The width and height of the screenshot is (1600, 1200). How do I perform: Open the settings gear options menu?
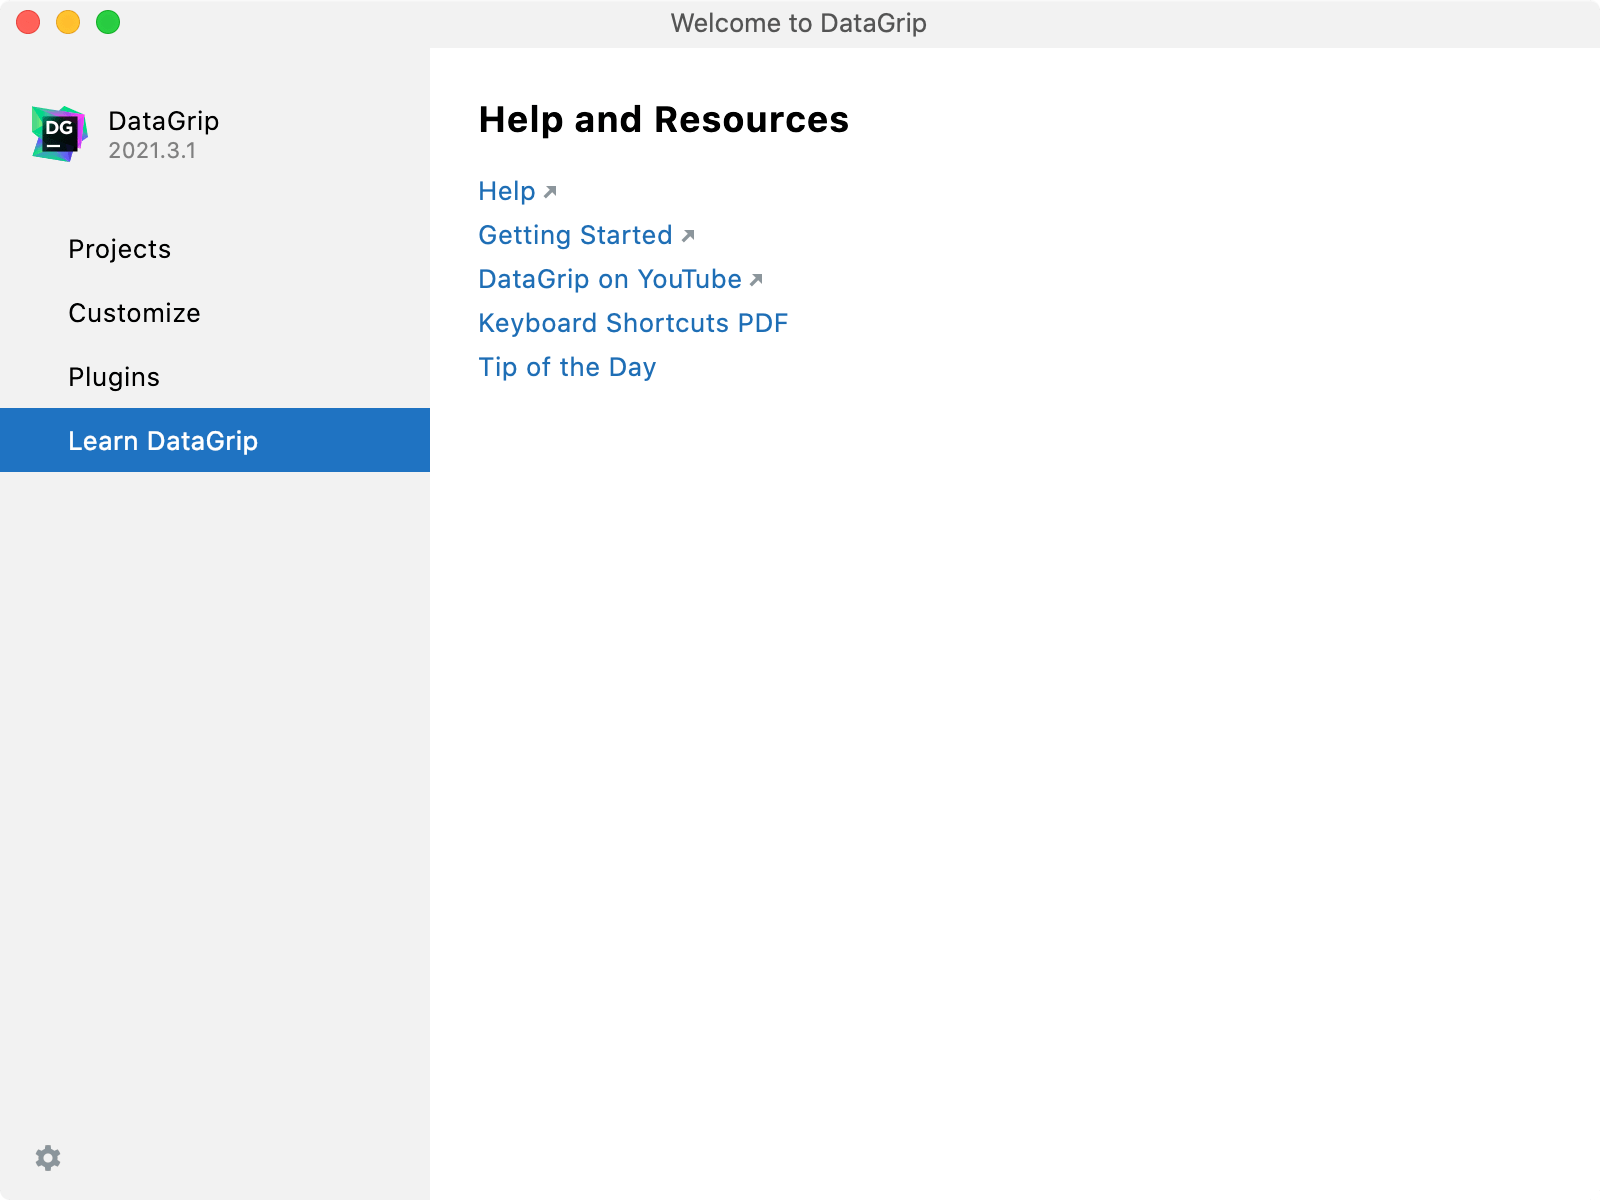pos(48,1158)
